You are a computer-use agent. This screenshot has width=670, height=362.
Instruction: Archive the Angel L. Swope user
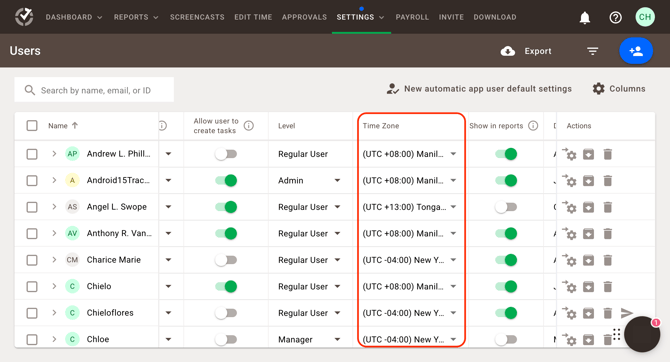click(588, 207)
